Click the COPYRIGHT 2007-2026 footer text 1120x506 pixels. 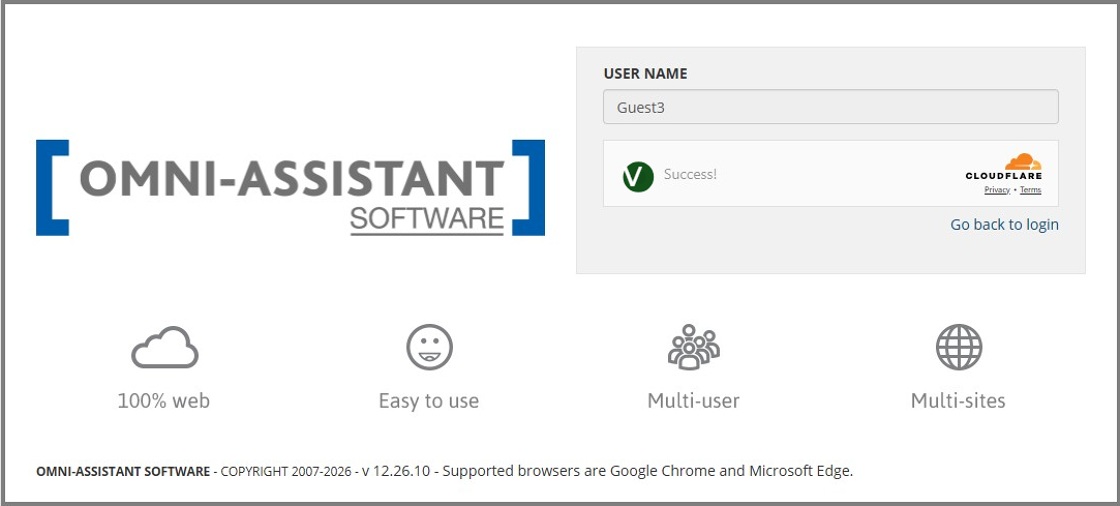(286, 472)
